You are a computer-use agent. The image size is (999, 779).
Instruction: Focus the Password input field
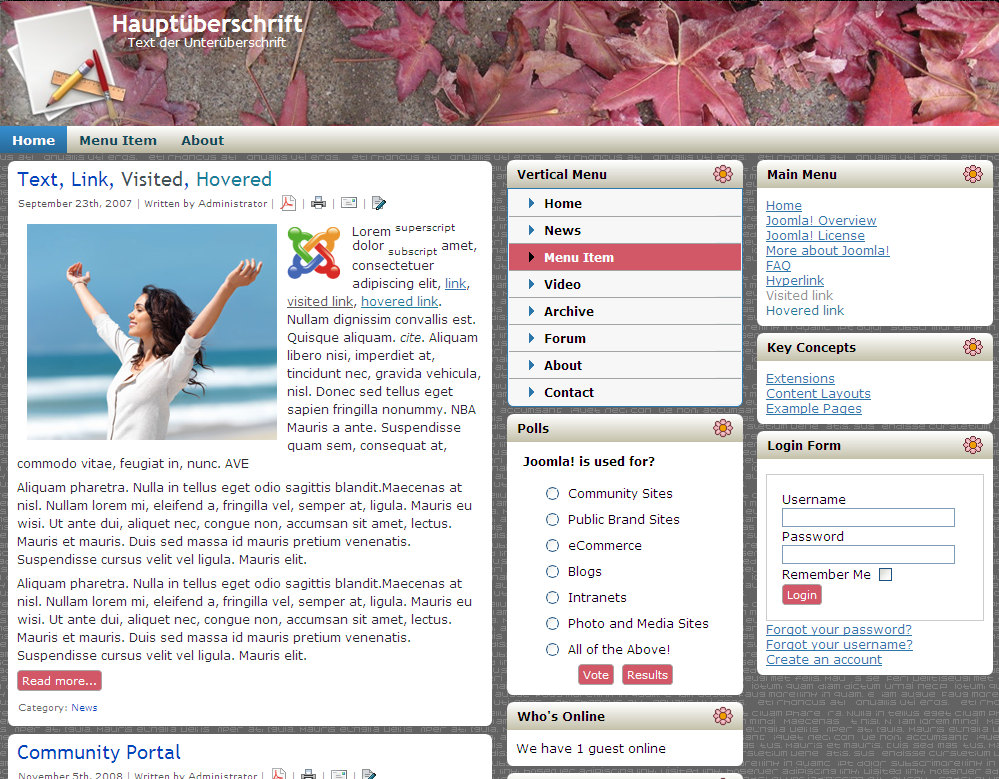[868, 554]
